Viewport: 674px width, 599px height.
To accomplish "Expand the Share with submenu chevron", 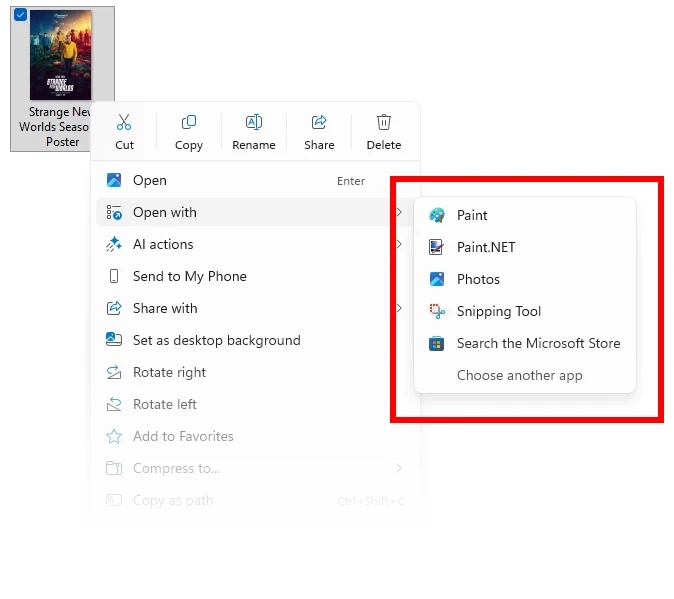I will pyautogui.click(x=399, y=308).
